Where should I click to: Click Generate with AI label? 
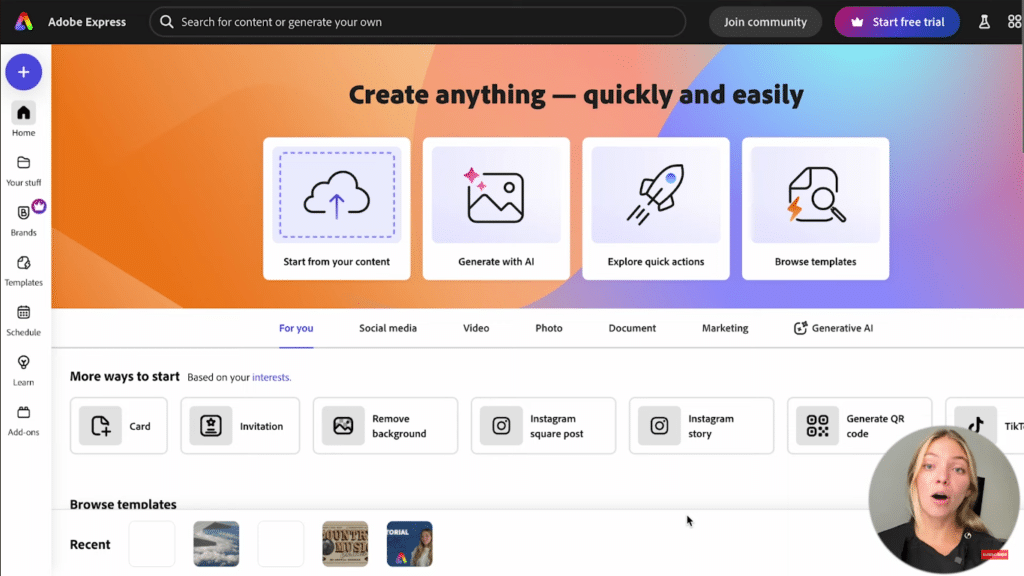496,261
